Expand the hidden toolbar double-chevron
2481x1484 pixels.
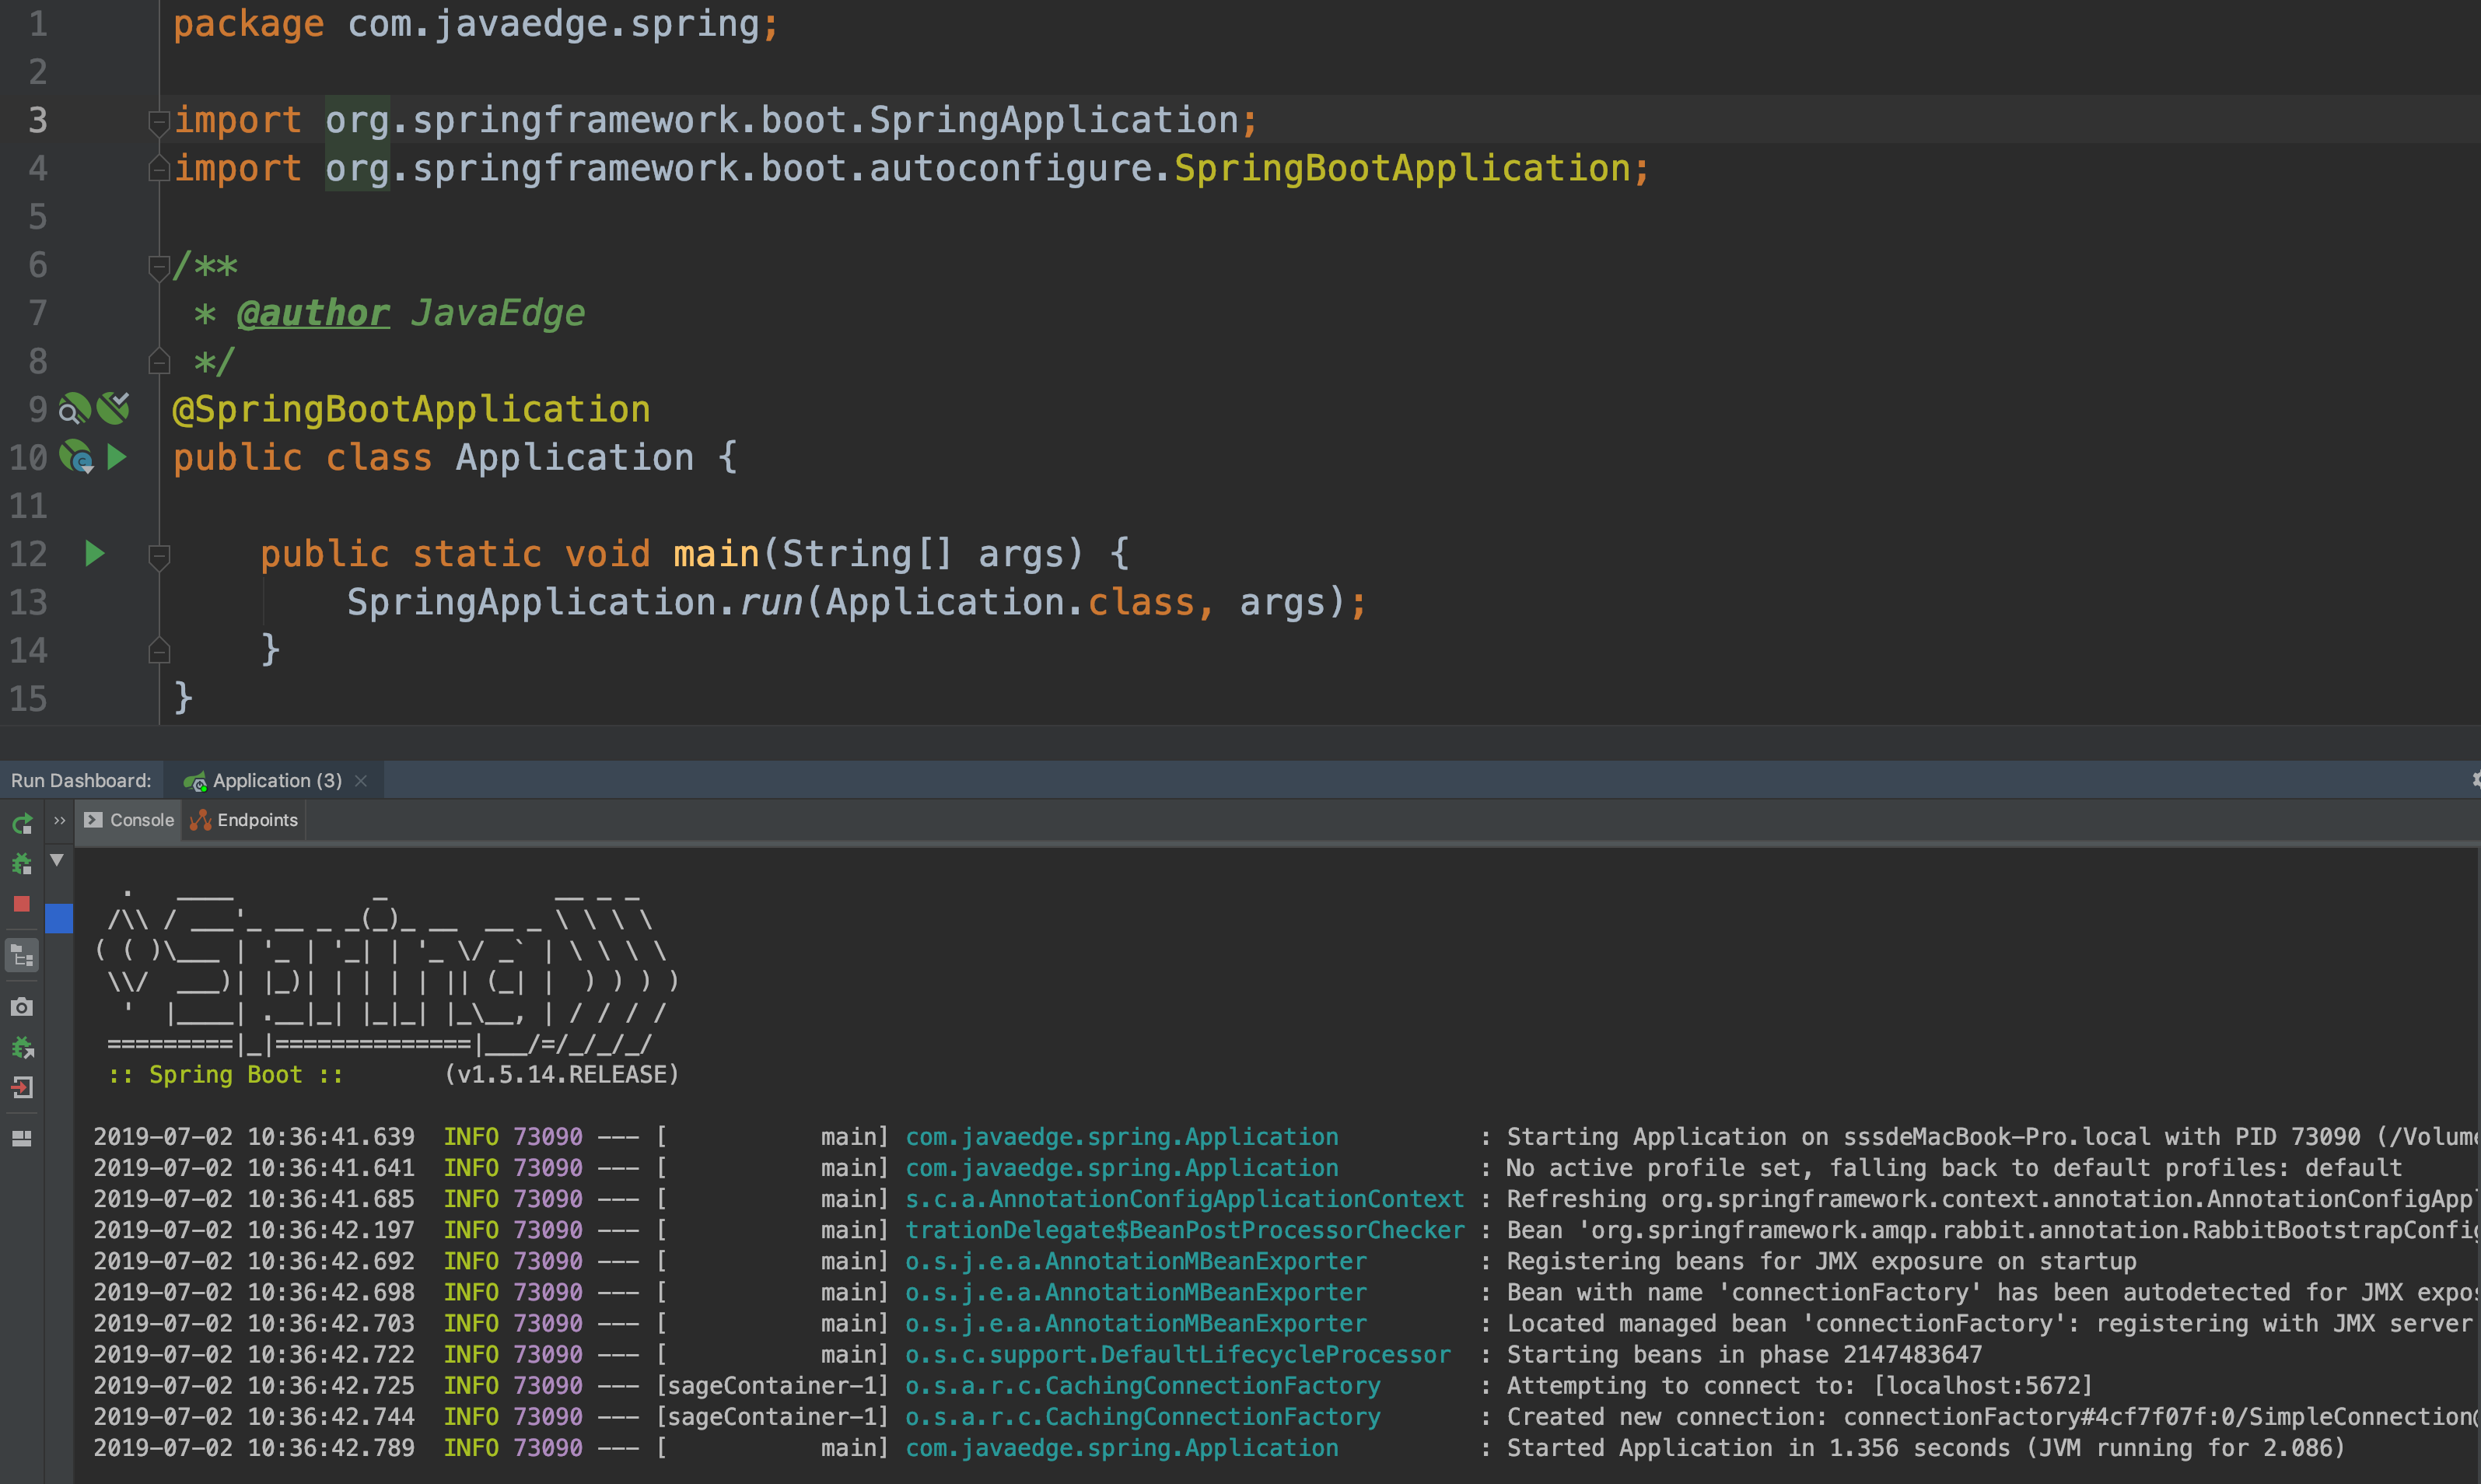(x=59, y=821)
